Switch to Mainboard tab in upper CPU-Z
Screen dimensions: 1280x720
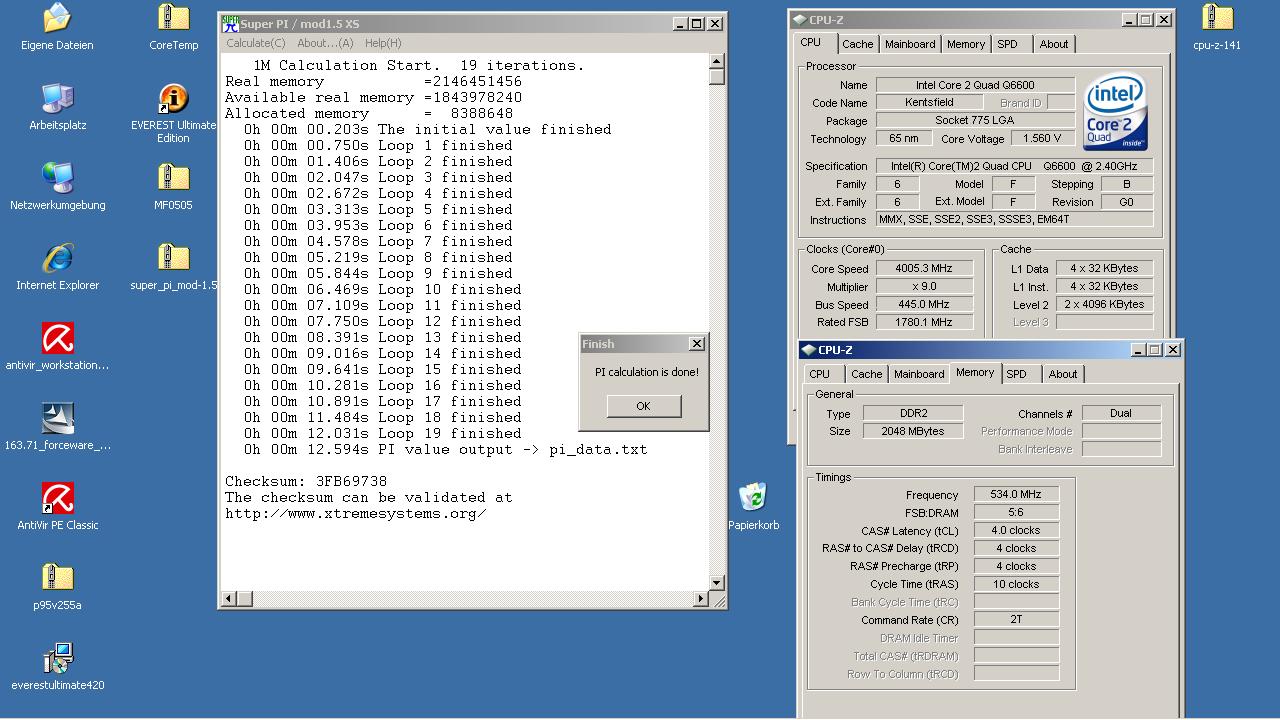coord(910,44)
